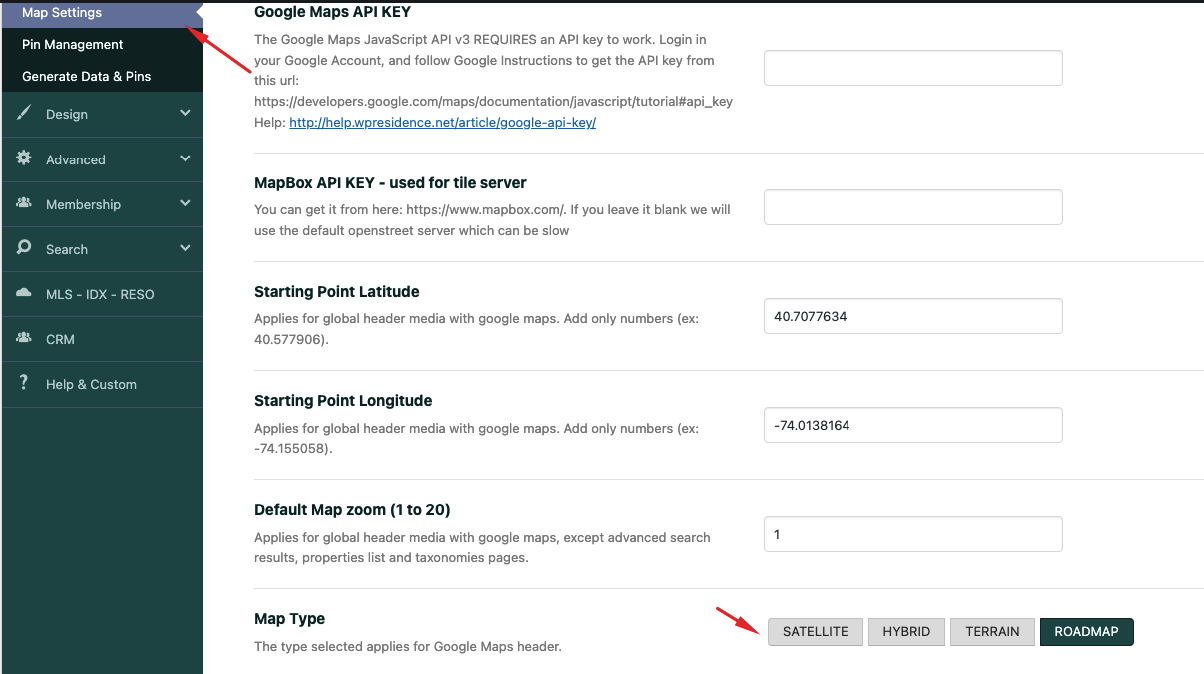Click 'The type selected applies for Google Maps header.' text
The height and width of the screenshot is (674, 1204).
coord(408,647)
